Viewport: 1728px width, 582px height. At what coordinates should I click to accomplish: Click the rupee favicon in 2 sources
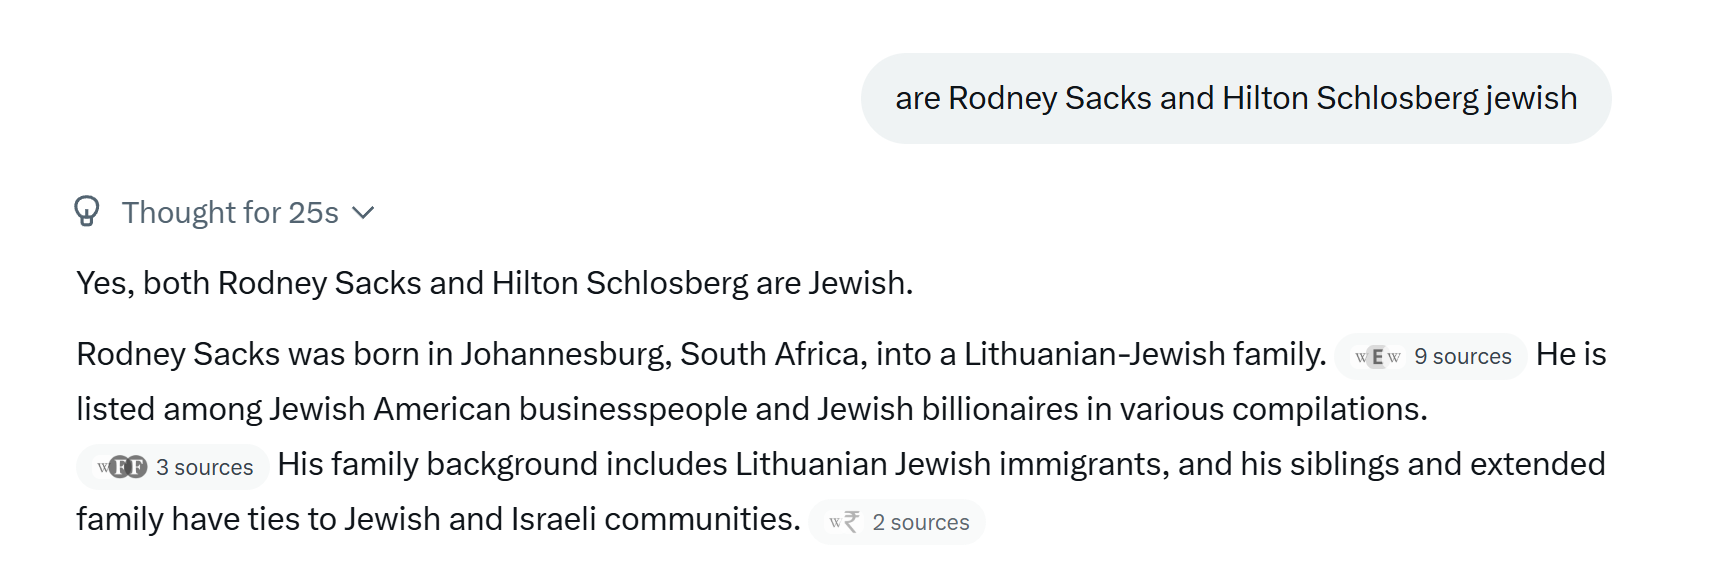click(x=852, y=522)
